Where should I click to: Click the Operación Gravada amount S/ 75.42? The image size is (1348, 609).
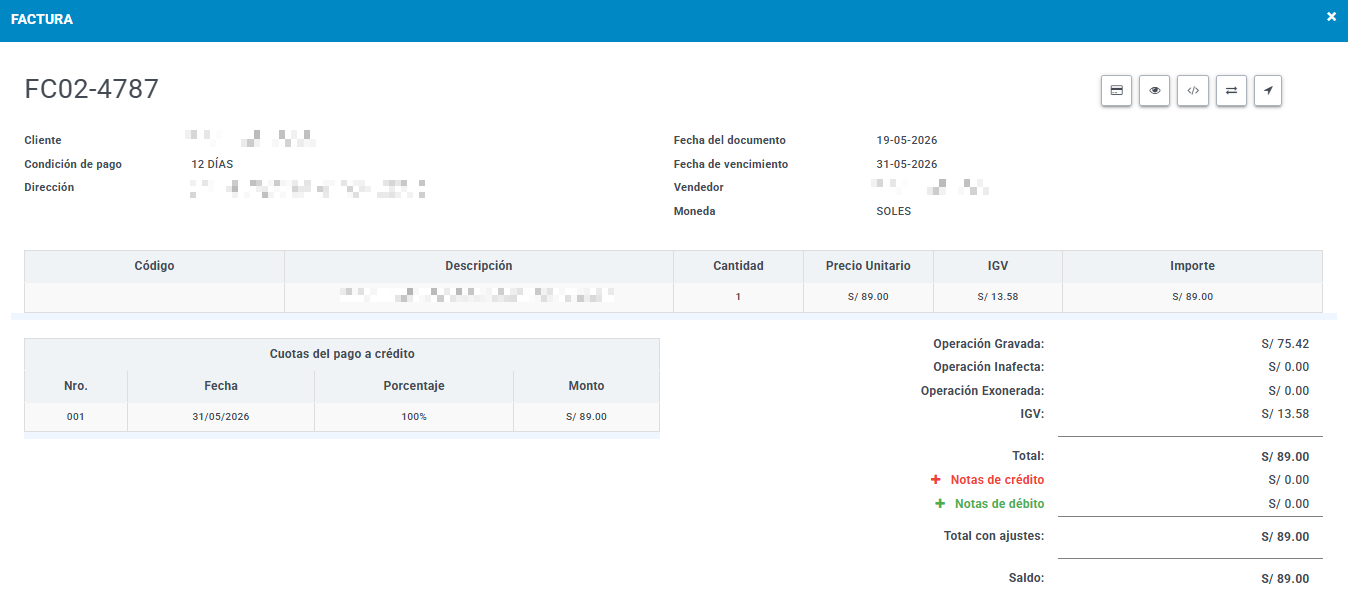coord(1285,344)
